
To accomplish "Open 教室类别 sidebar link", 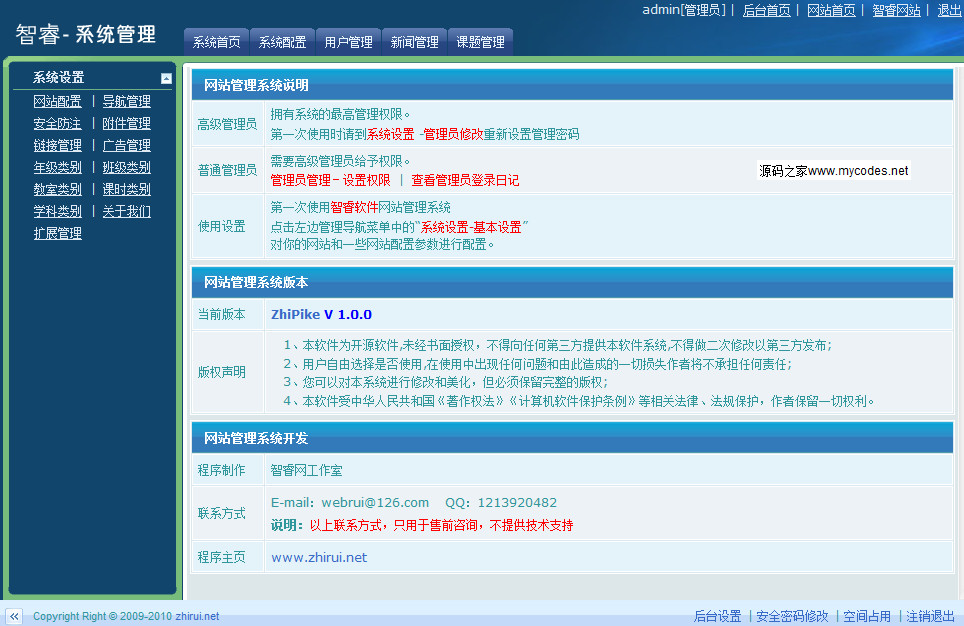I will pos(57,189).
